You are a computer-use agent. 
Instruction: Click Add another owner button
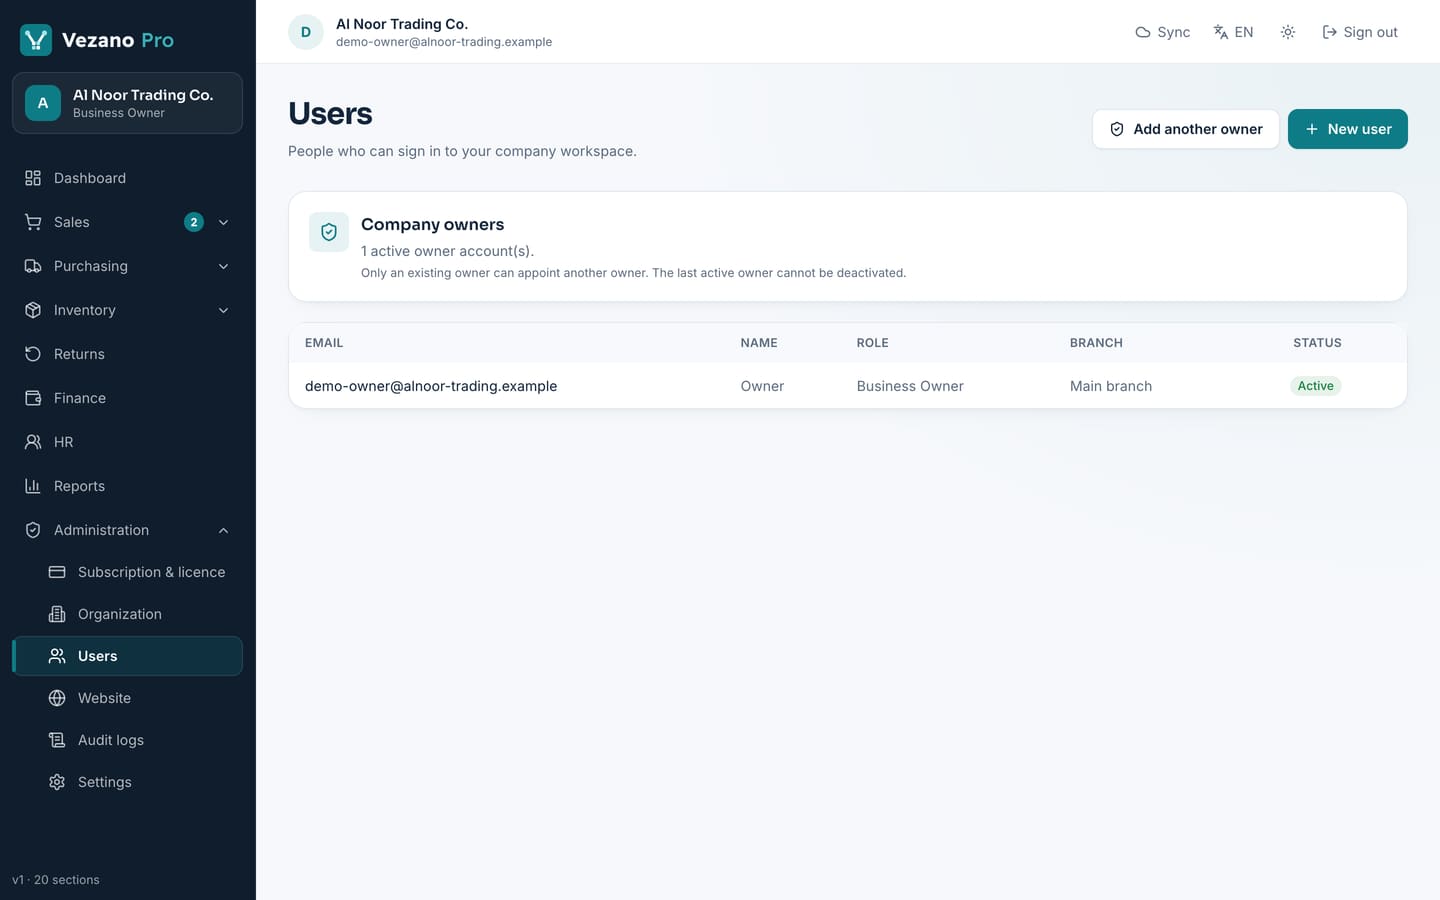coord(1186,129)
